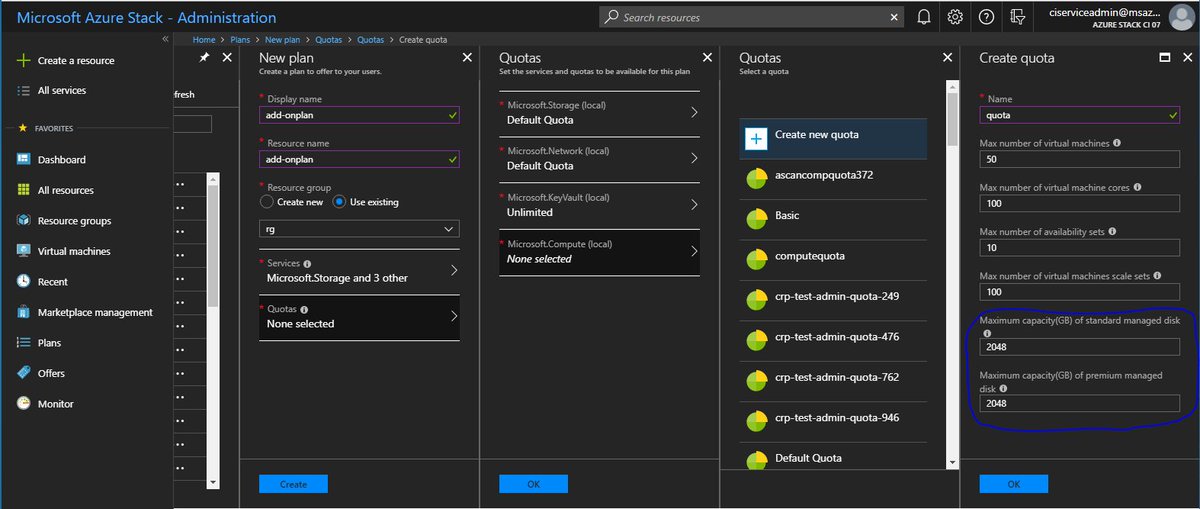Viewport: 1200px width, 509px height.
Task: Select the Default Quota text in quota list
Action: pos(808,458)
